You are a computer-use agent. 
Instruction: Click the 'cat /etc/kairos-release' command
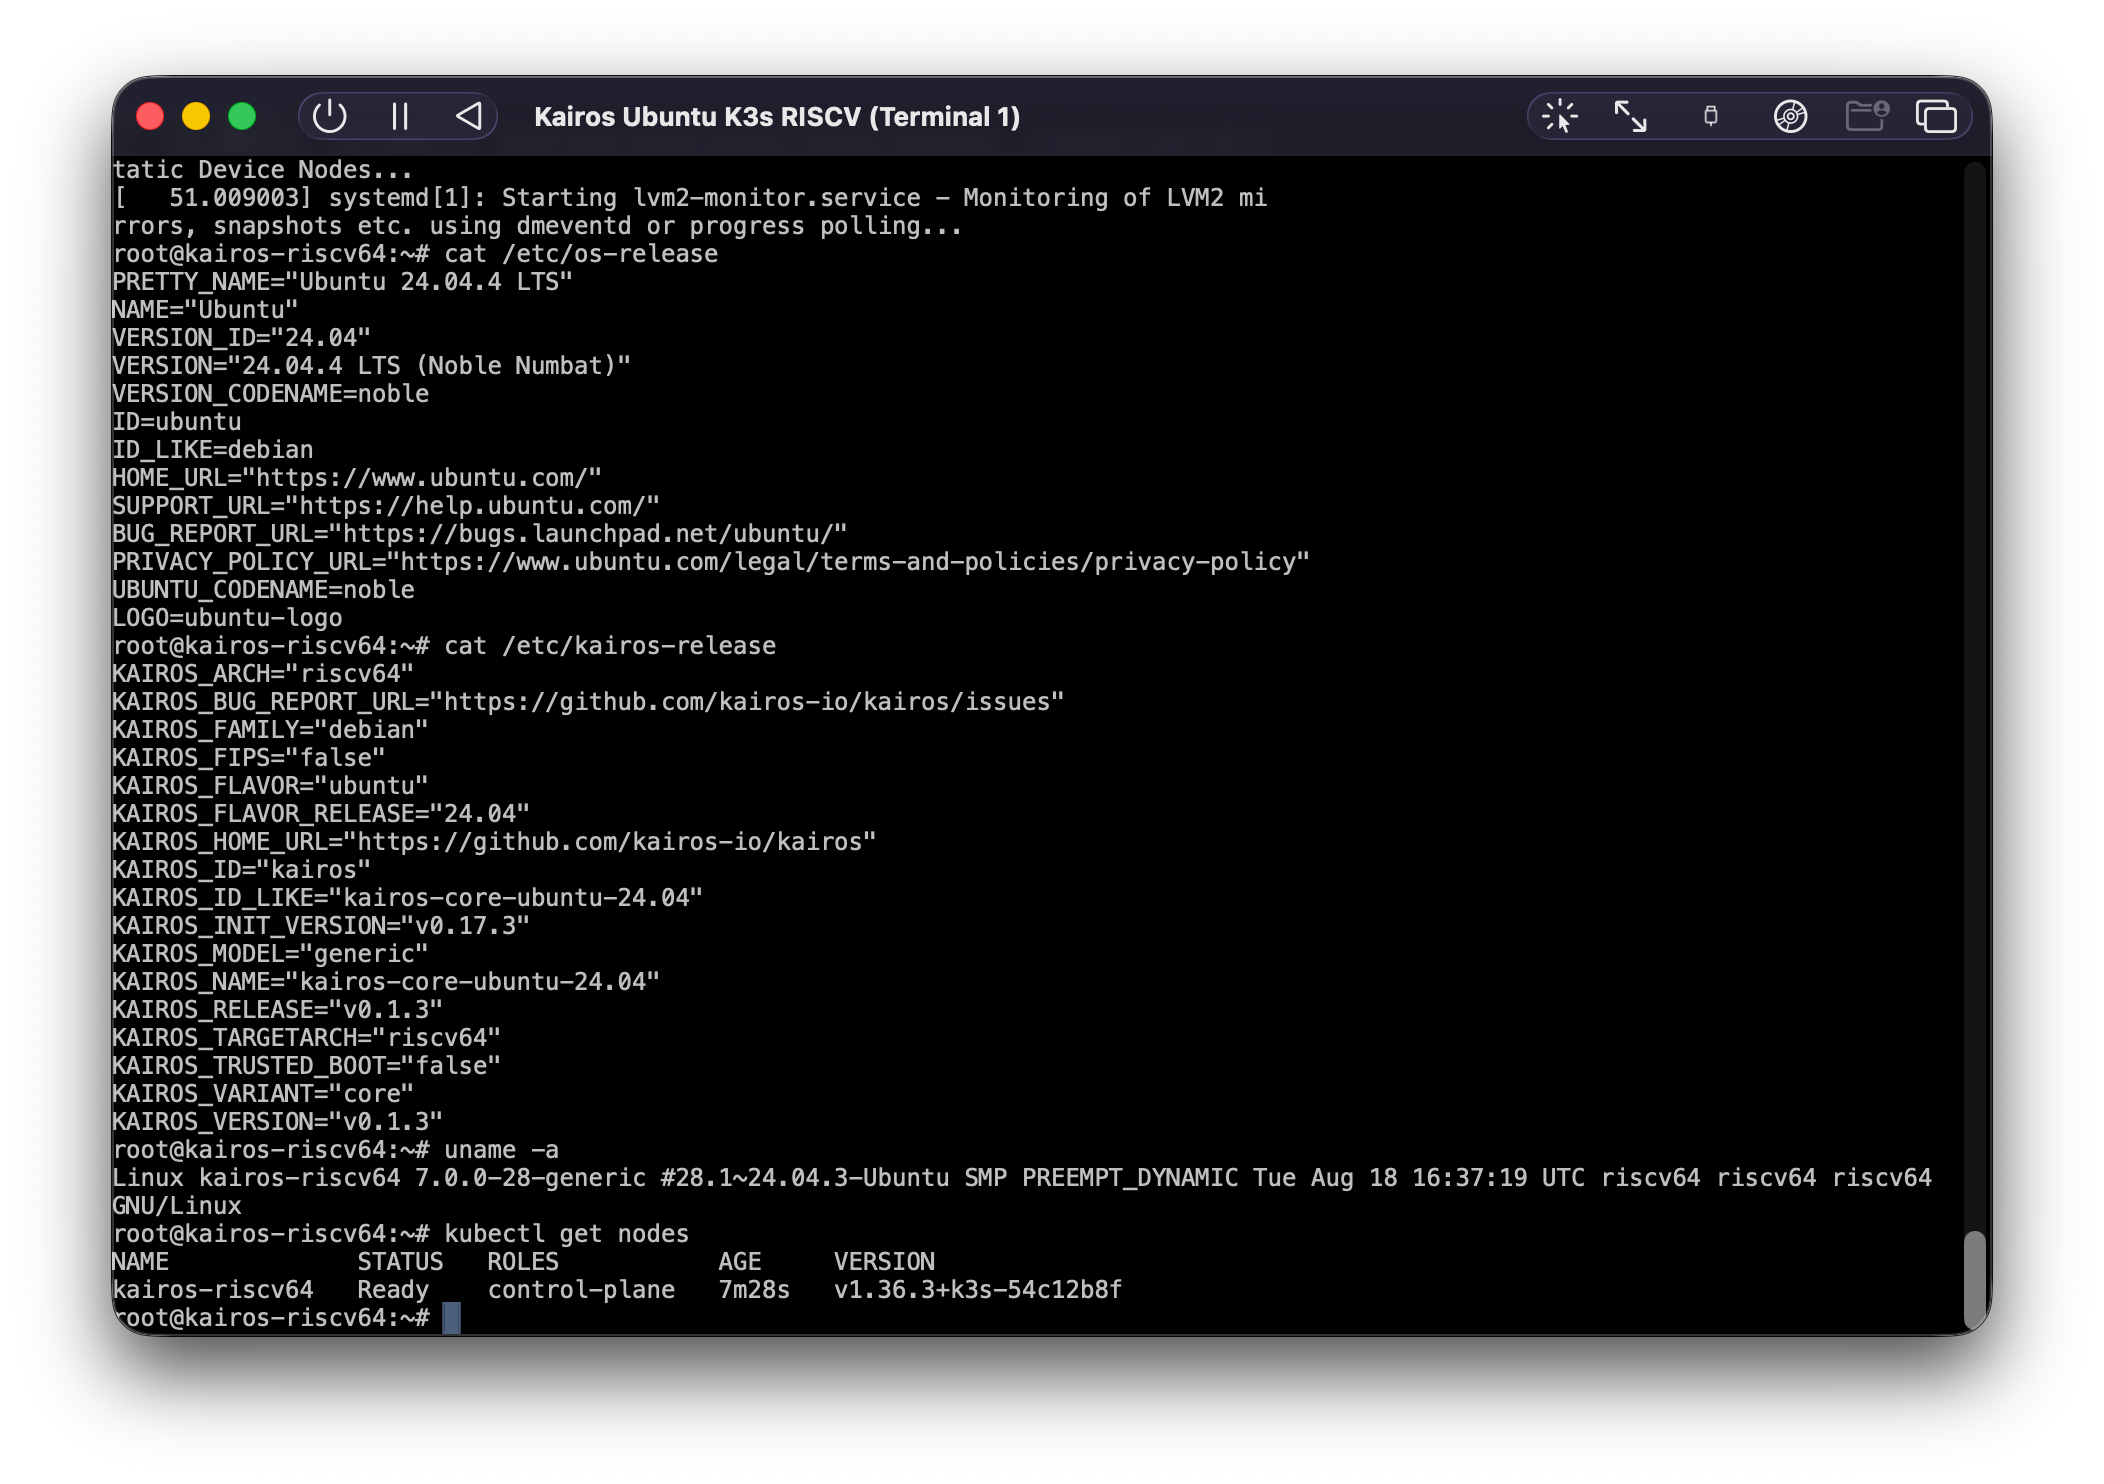[610, 646]
